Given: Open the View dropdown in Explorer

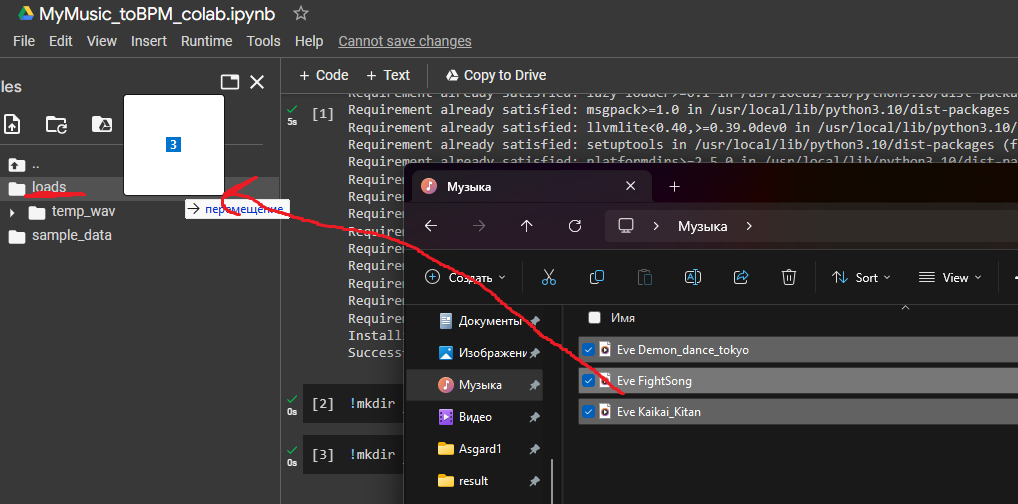Looking at the screenshot, I should coord(949,277).
